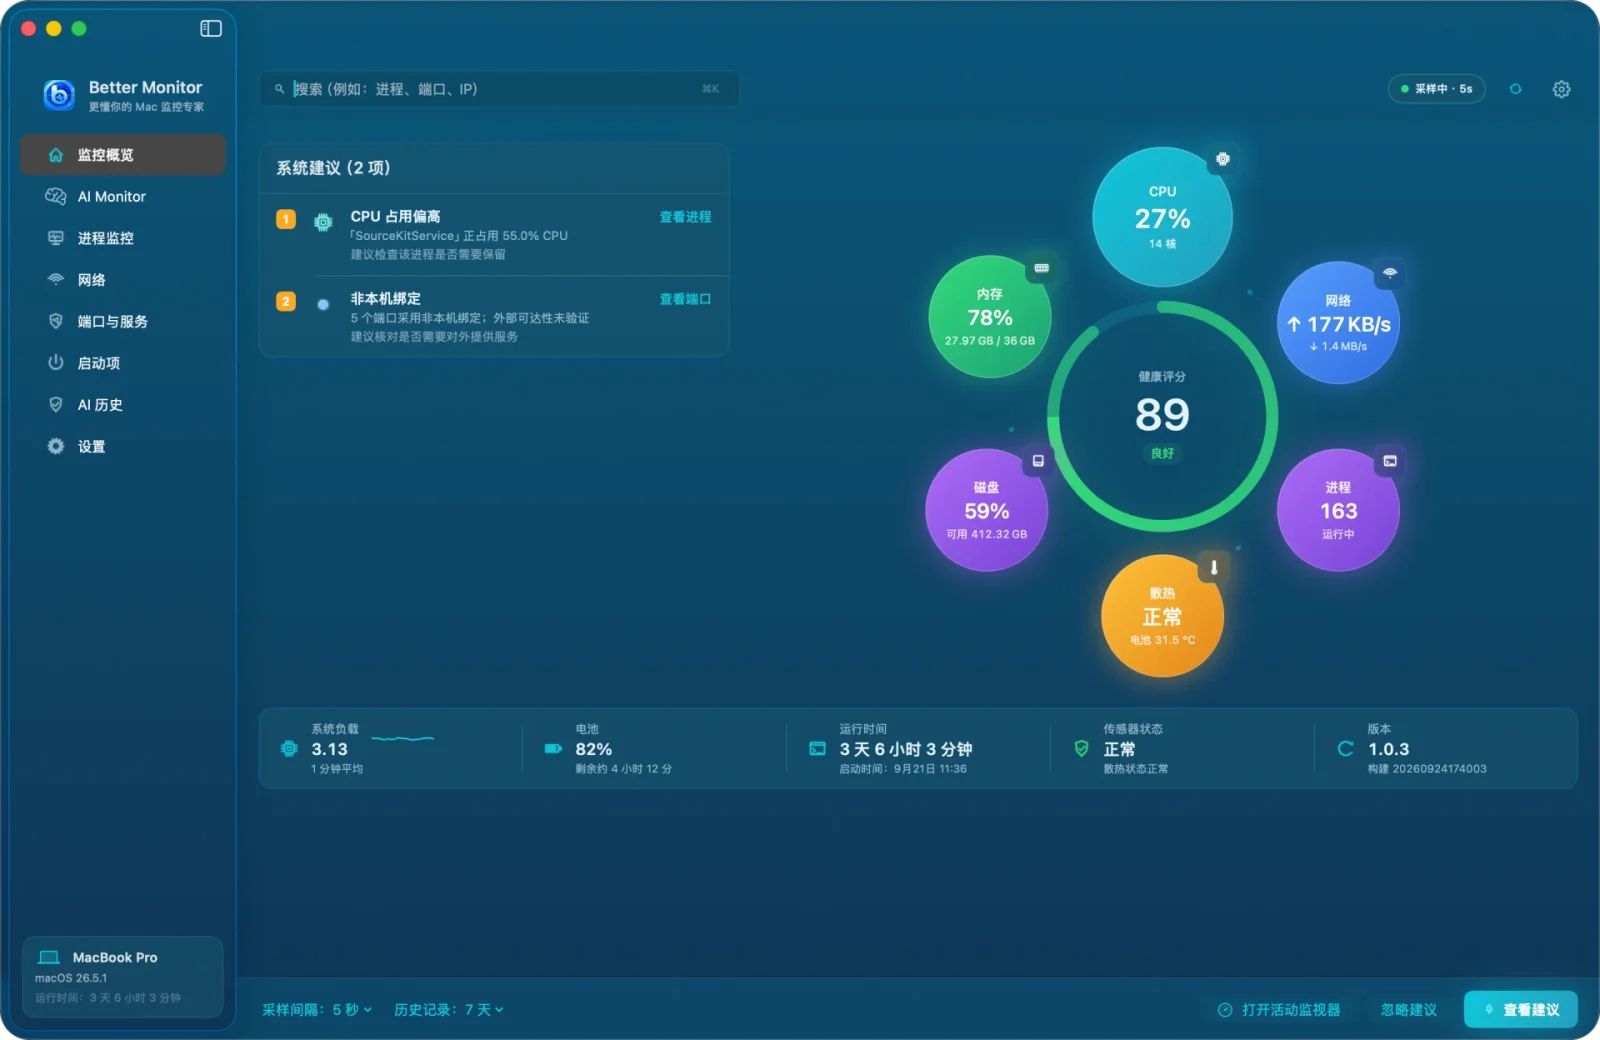
Task: Click the chip icon on the CPU bubble
Action: [1222, 159]
